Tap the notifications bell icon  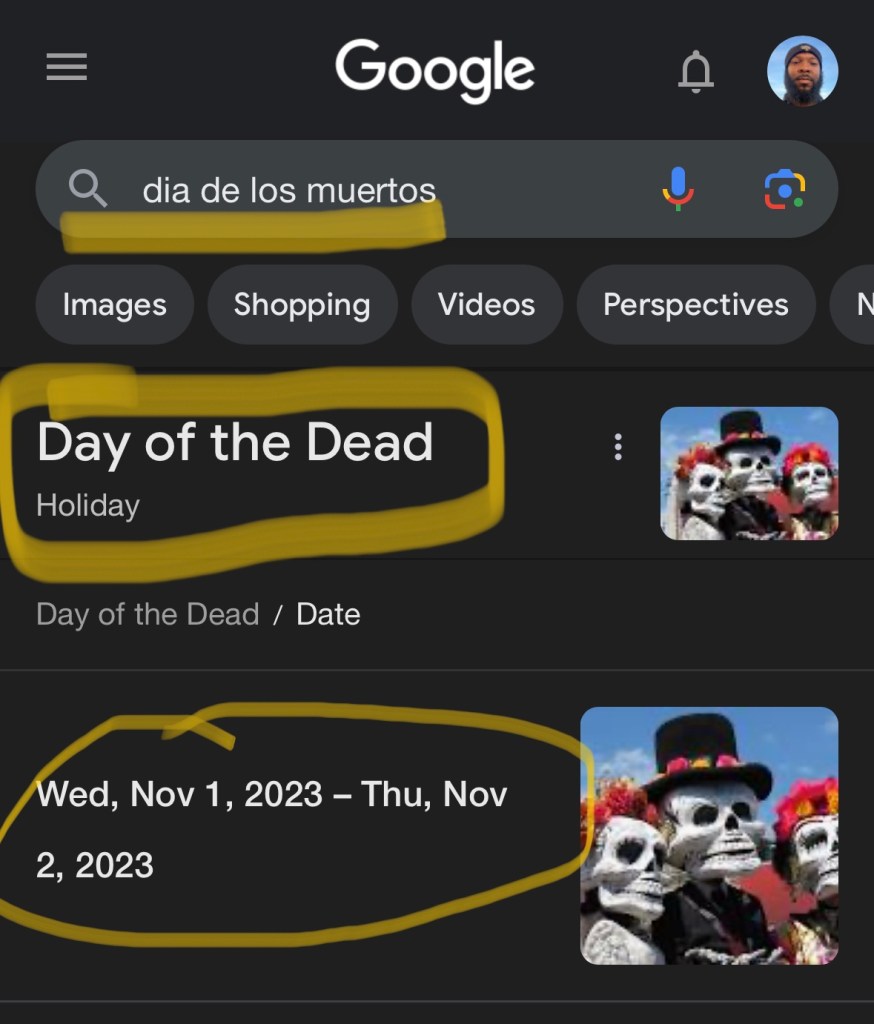pos(696,71)
